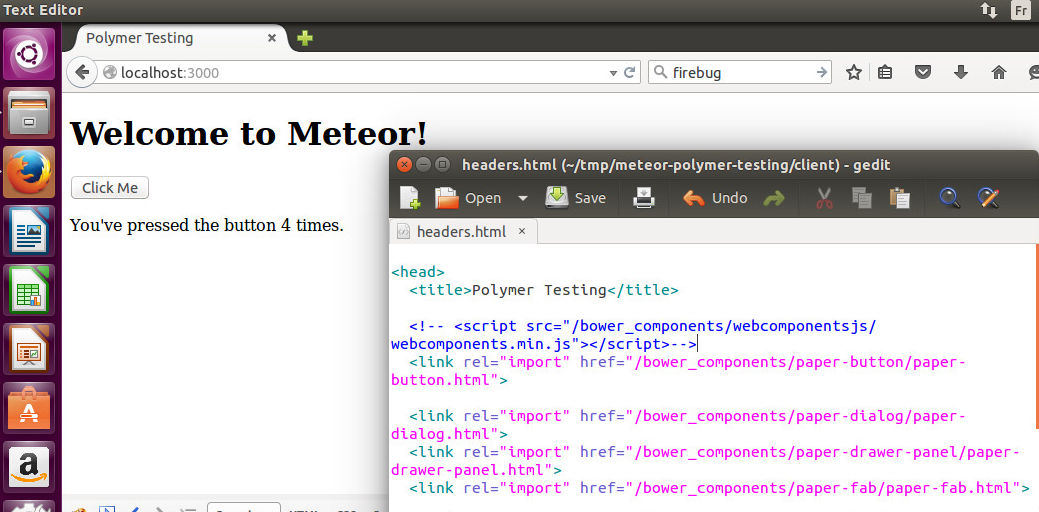Viewport: 1039px width, 512px height.
Task: Select the headers.html tab in gedit
Action: click(463, 232)
